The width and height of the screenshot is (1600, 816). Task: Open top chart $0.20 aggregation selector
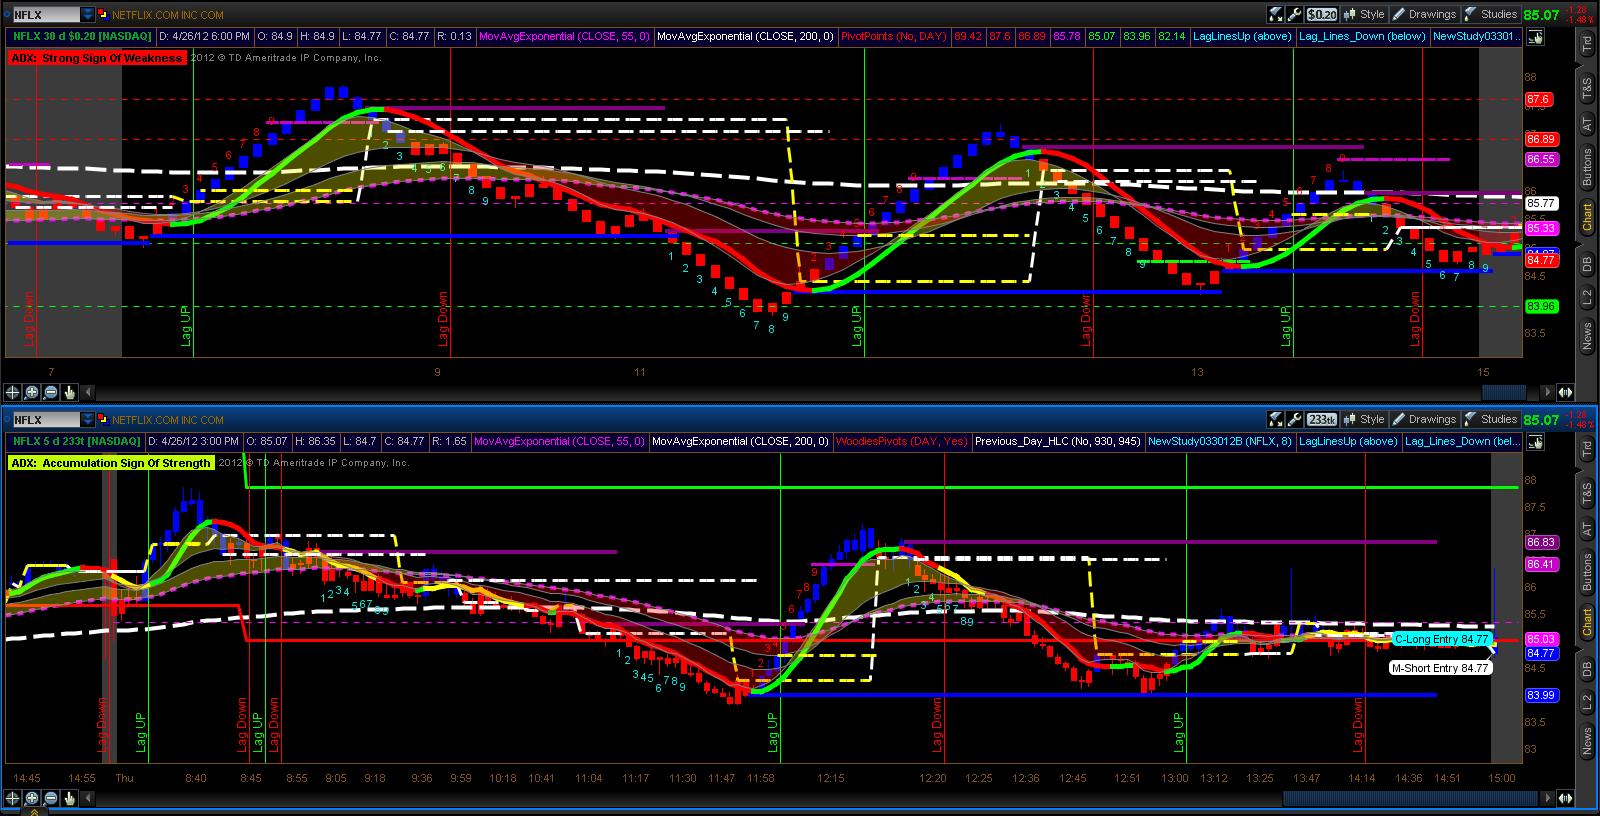(x=1322, y=14)
